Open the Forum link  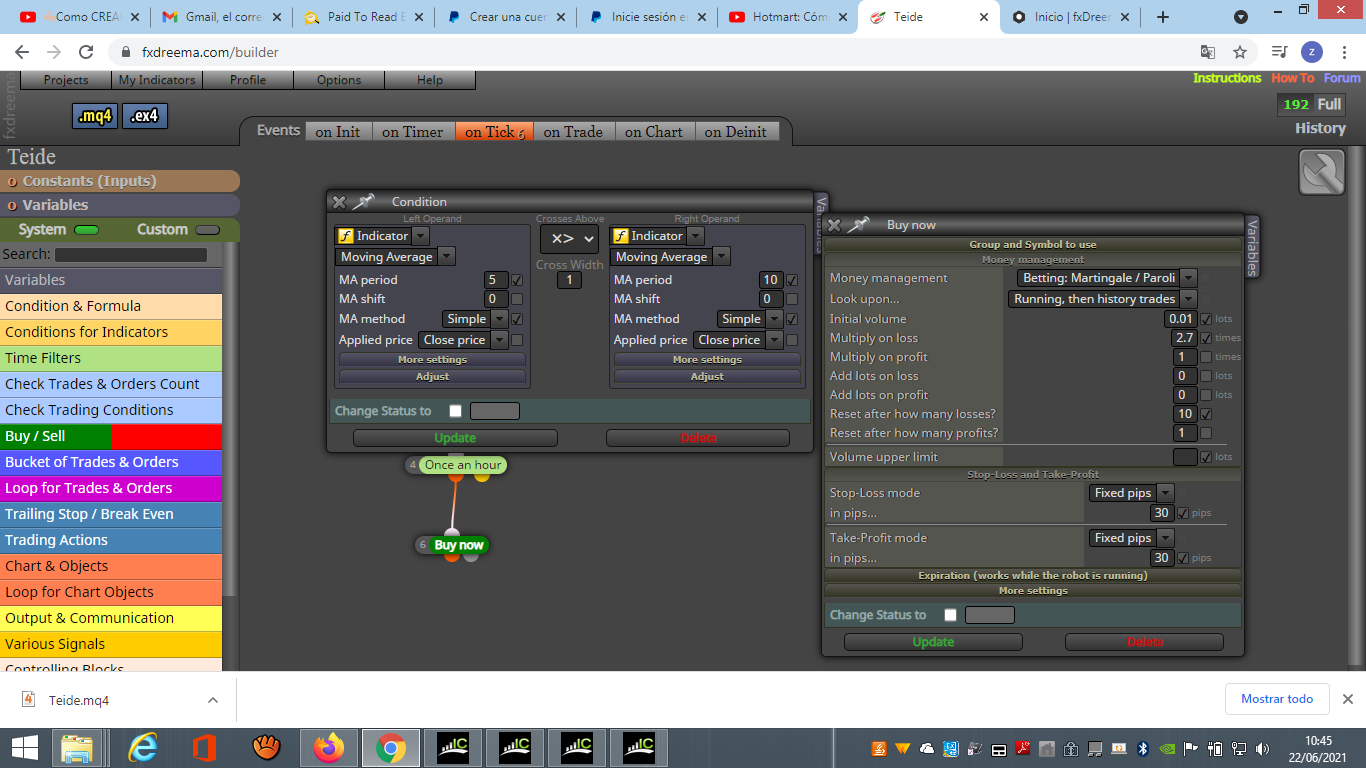[x=1342, y=78]
